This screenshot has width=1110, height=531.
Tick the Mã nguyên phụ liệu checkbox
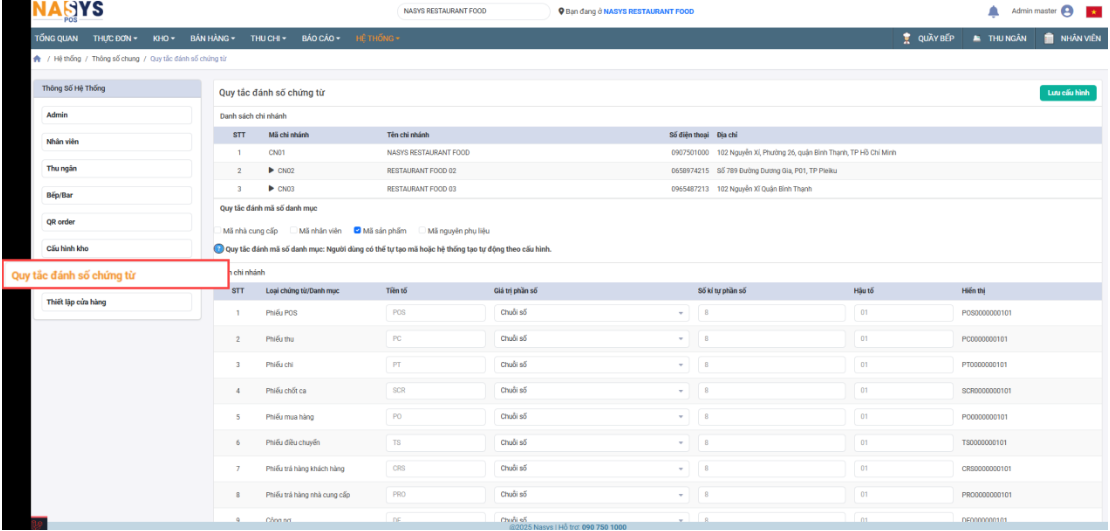(422, 230)
